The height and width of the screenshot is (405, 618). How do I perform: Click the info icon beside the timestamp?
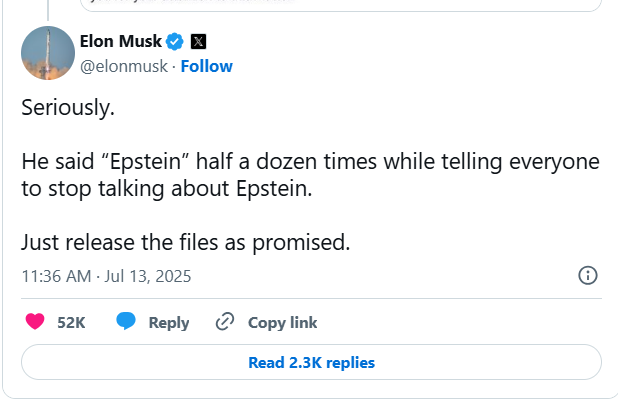click(588, 275)
